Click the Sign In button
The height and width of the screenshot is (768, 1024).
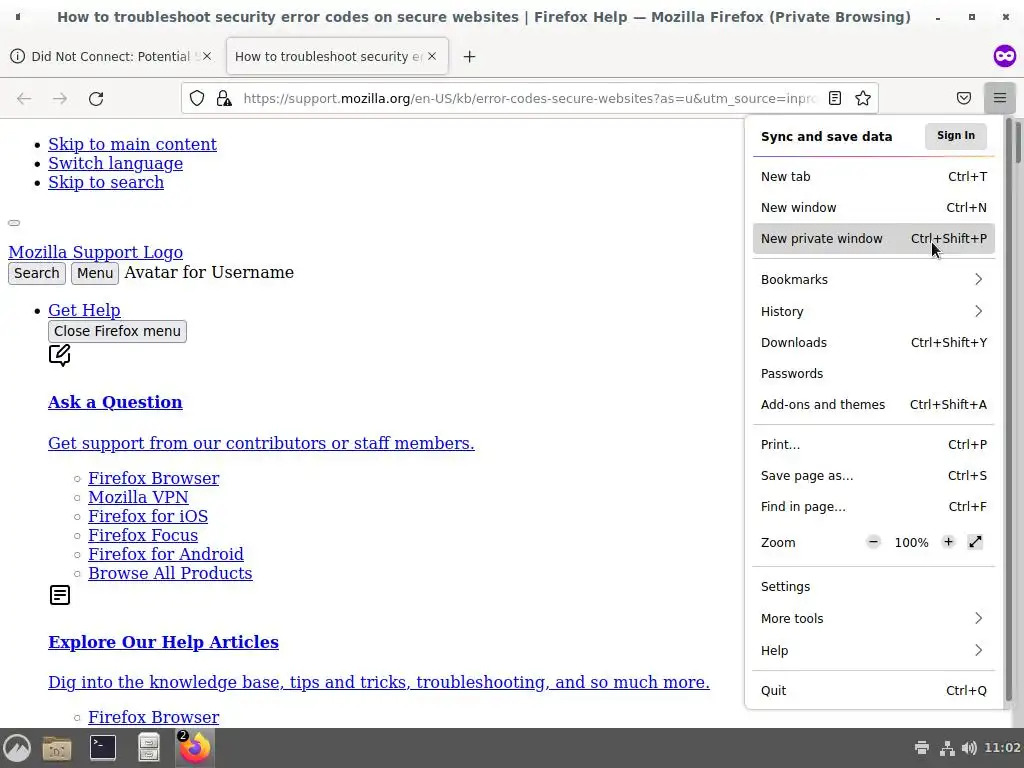coord(955,135)
